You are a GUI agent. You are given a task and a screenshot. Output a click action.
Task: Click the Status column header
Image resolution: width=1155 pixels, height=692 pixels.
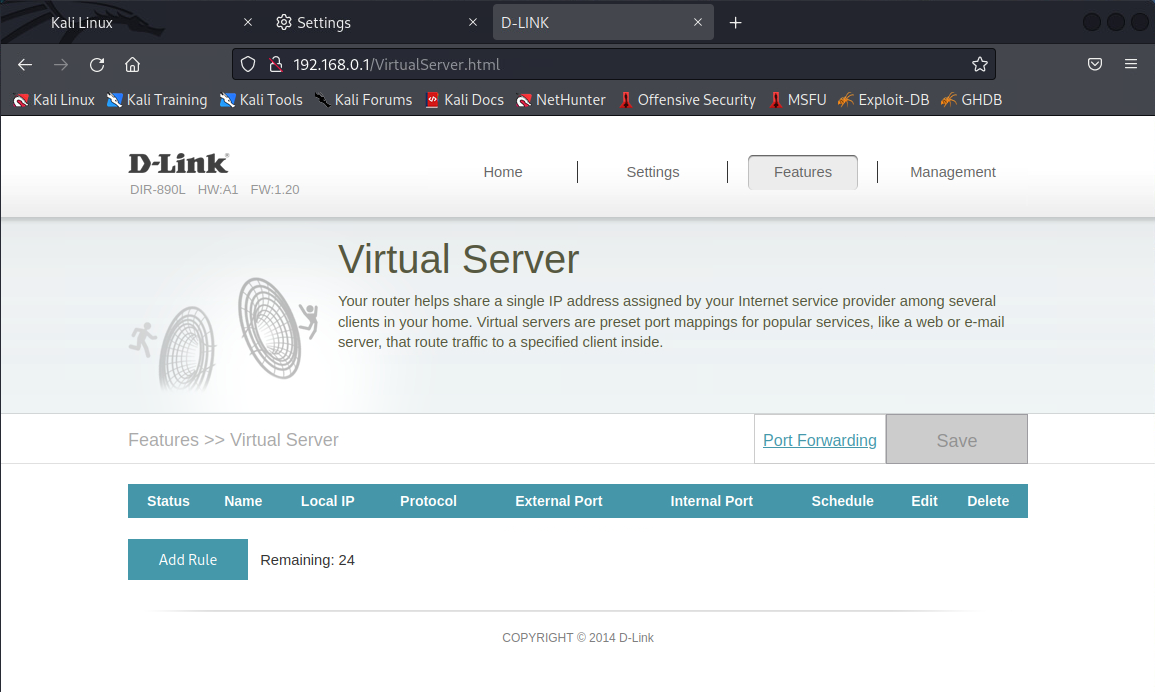click(168, 501)
